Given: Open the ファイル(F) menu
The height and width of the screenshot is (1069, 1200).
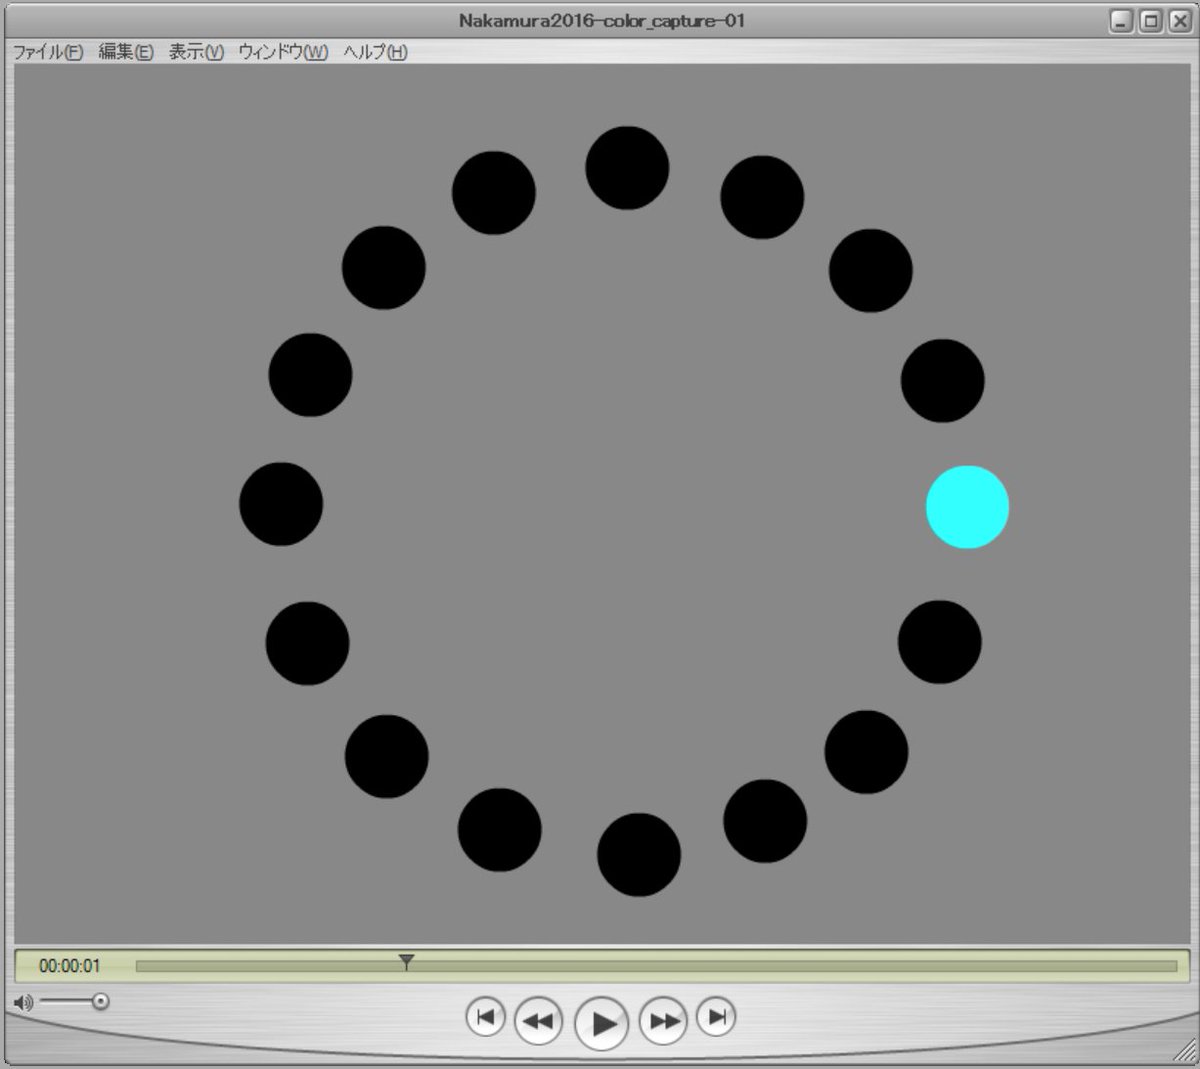Looking at the screenshot, I should click(47, 52).
